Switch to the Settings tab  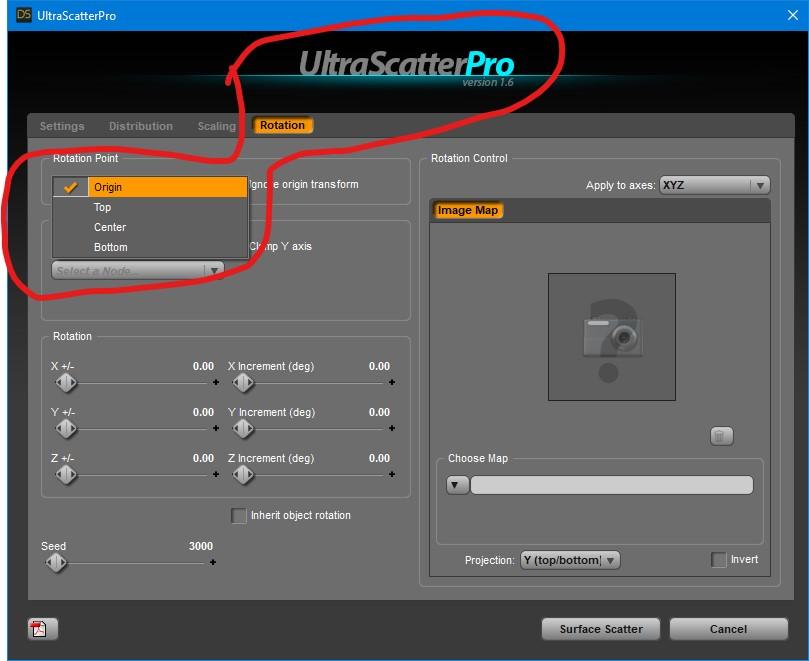[62, 126]
